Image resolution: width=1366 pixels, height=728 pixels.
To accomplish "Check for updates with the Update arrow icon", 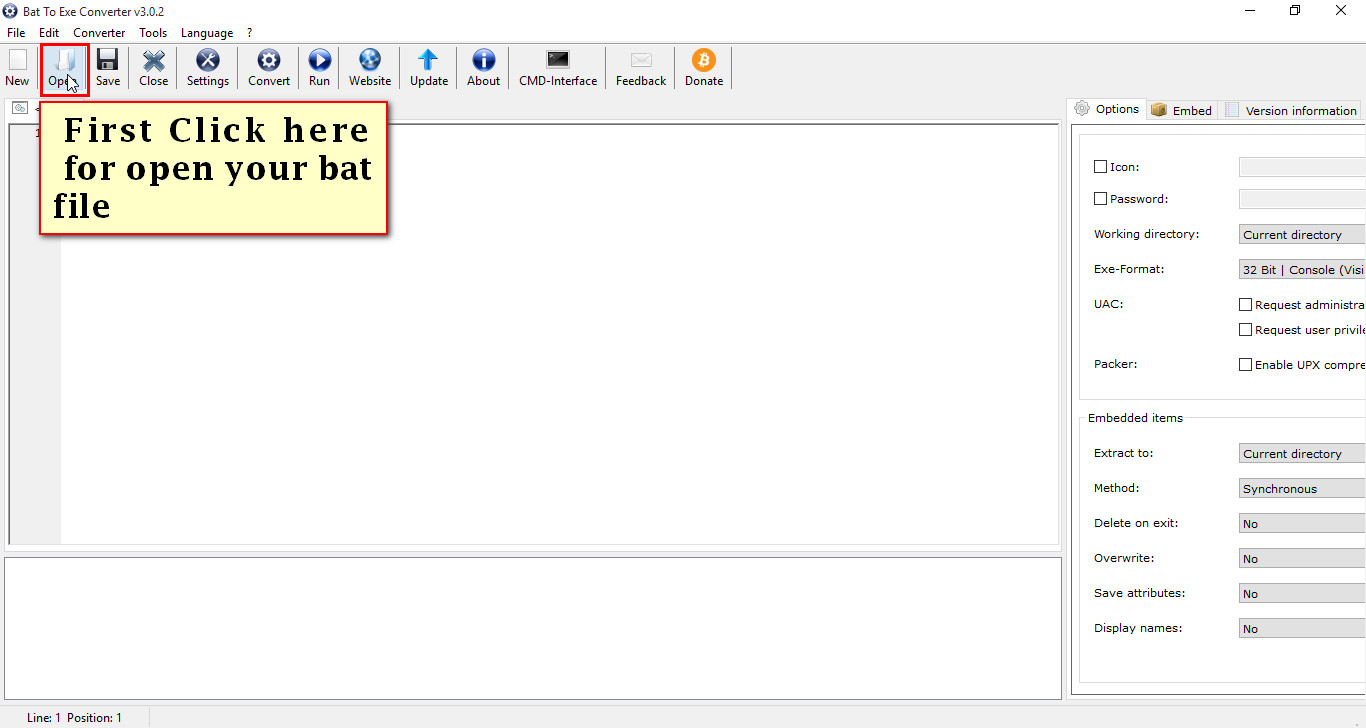I will pyautogui.click(x=429, y=68).
